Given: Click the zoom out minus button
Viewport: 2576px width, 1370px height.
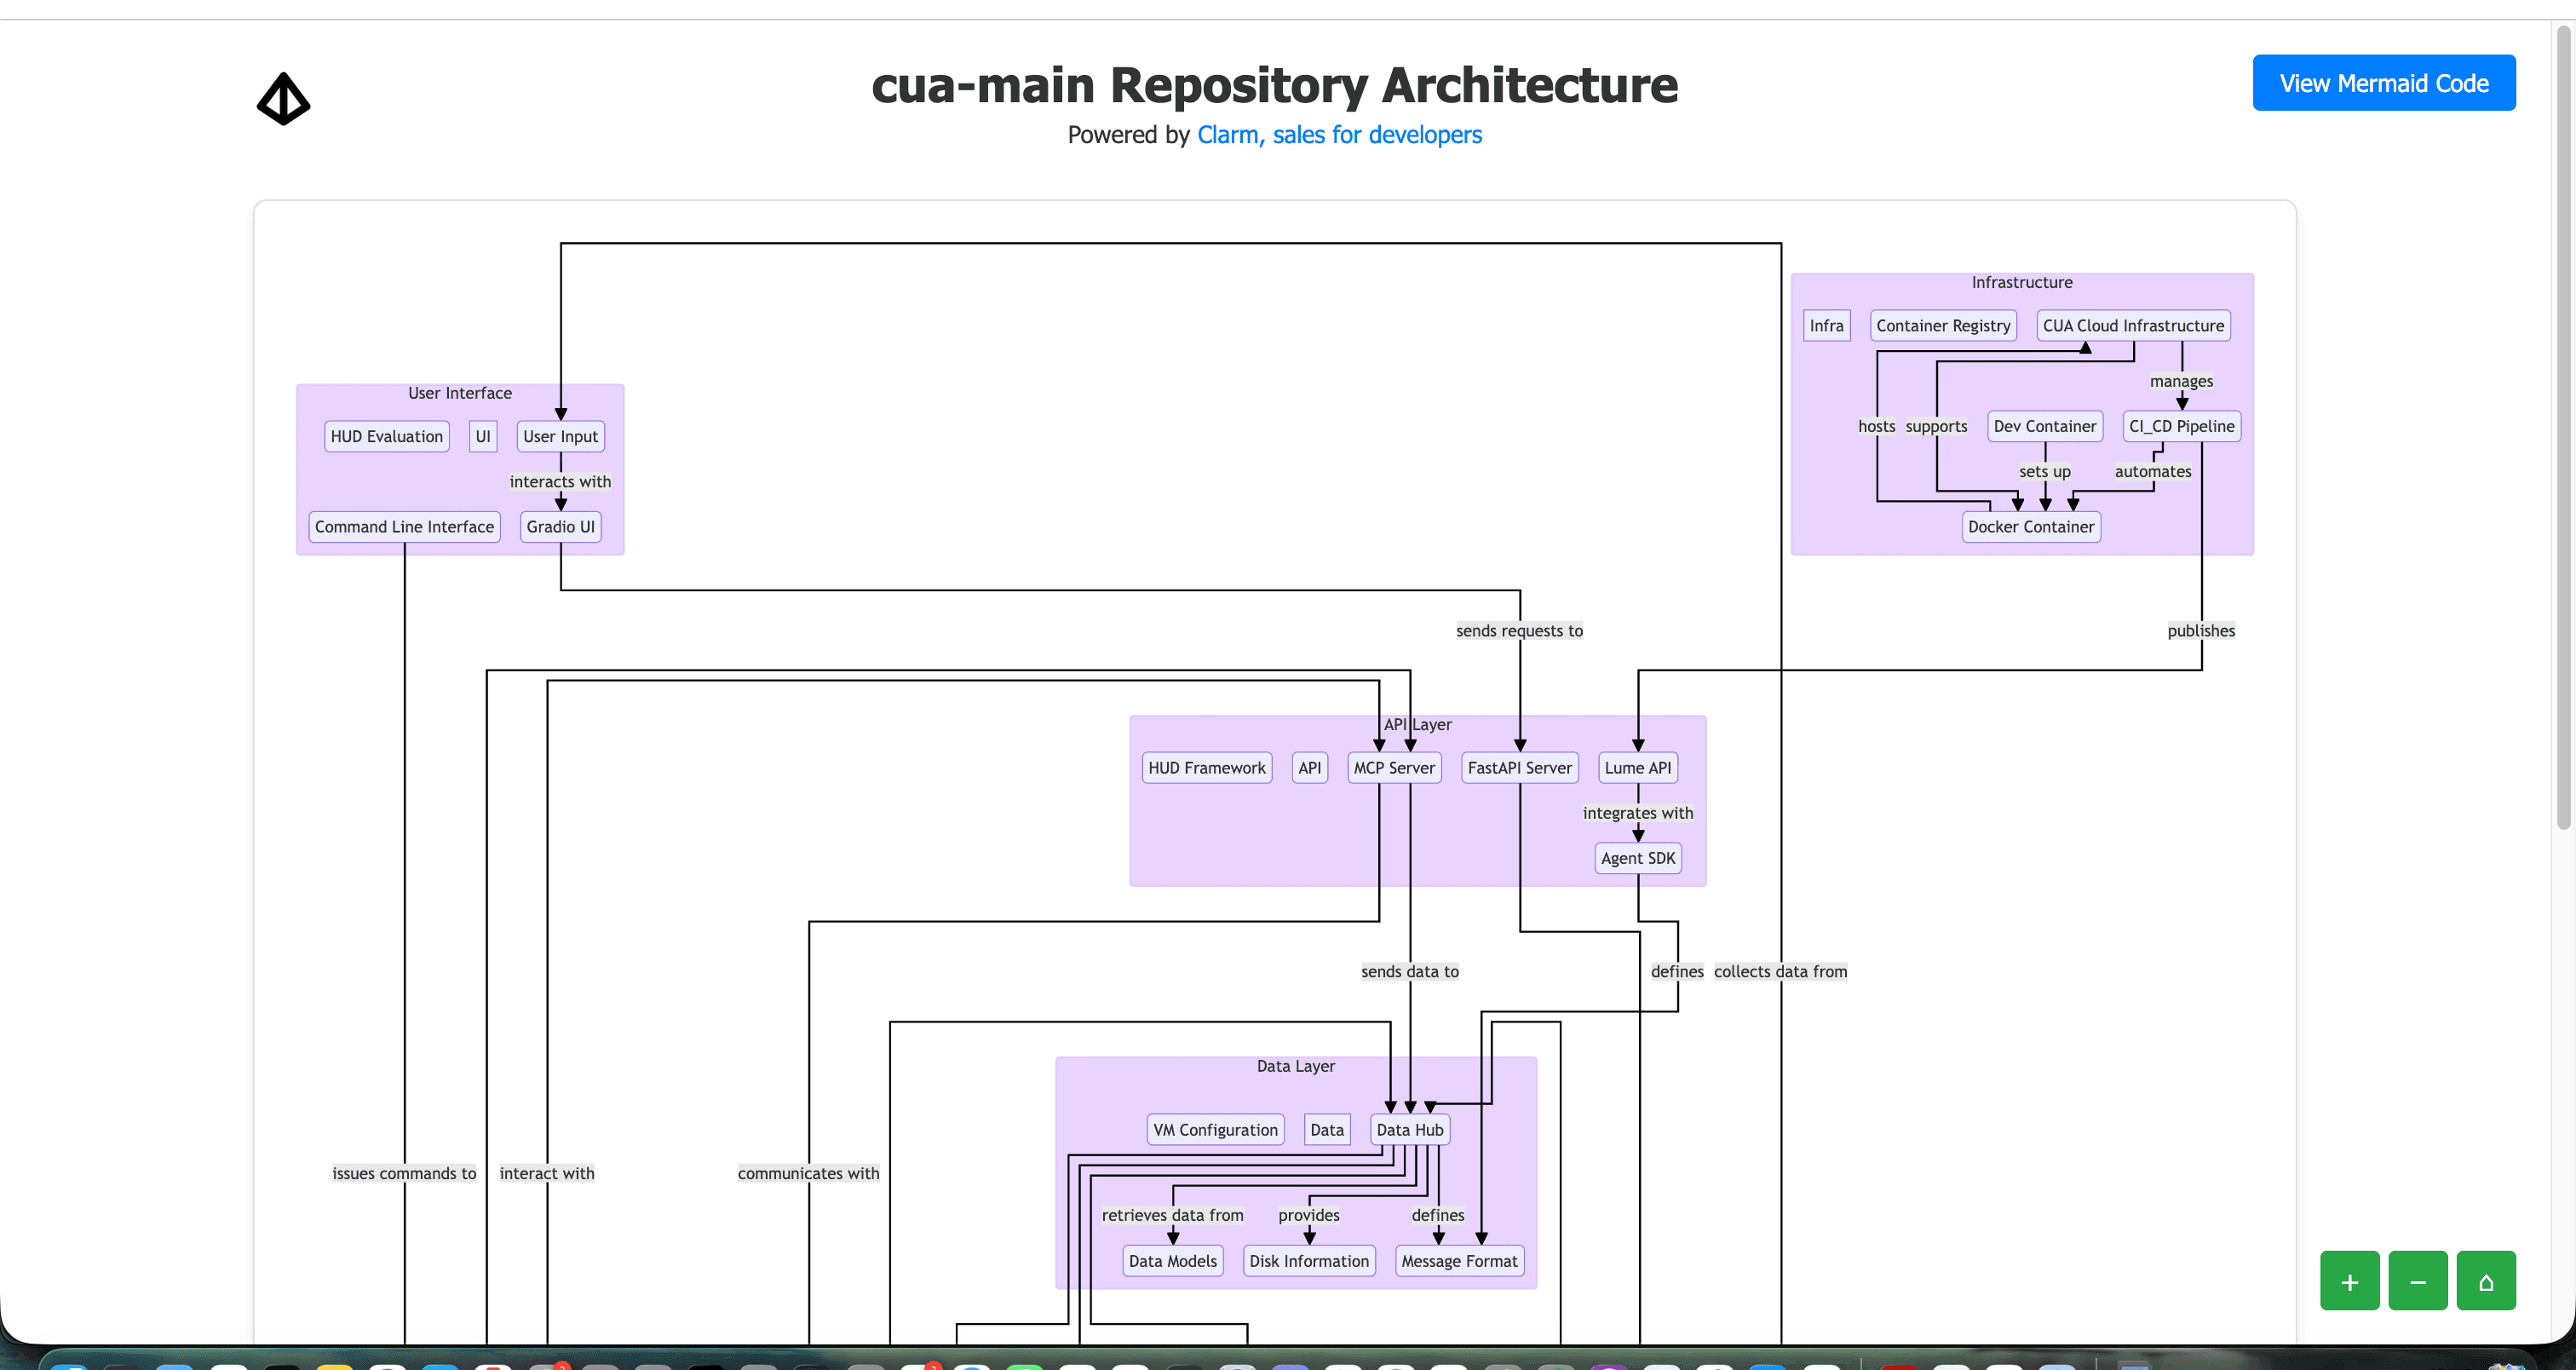Looking at the screenshot, I should [x=2417, y=1280].
